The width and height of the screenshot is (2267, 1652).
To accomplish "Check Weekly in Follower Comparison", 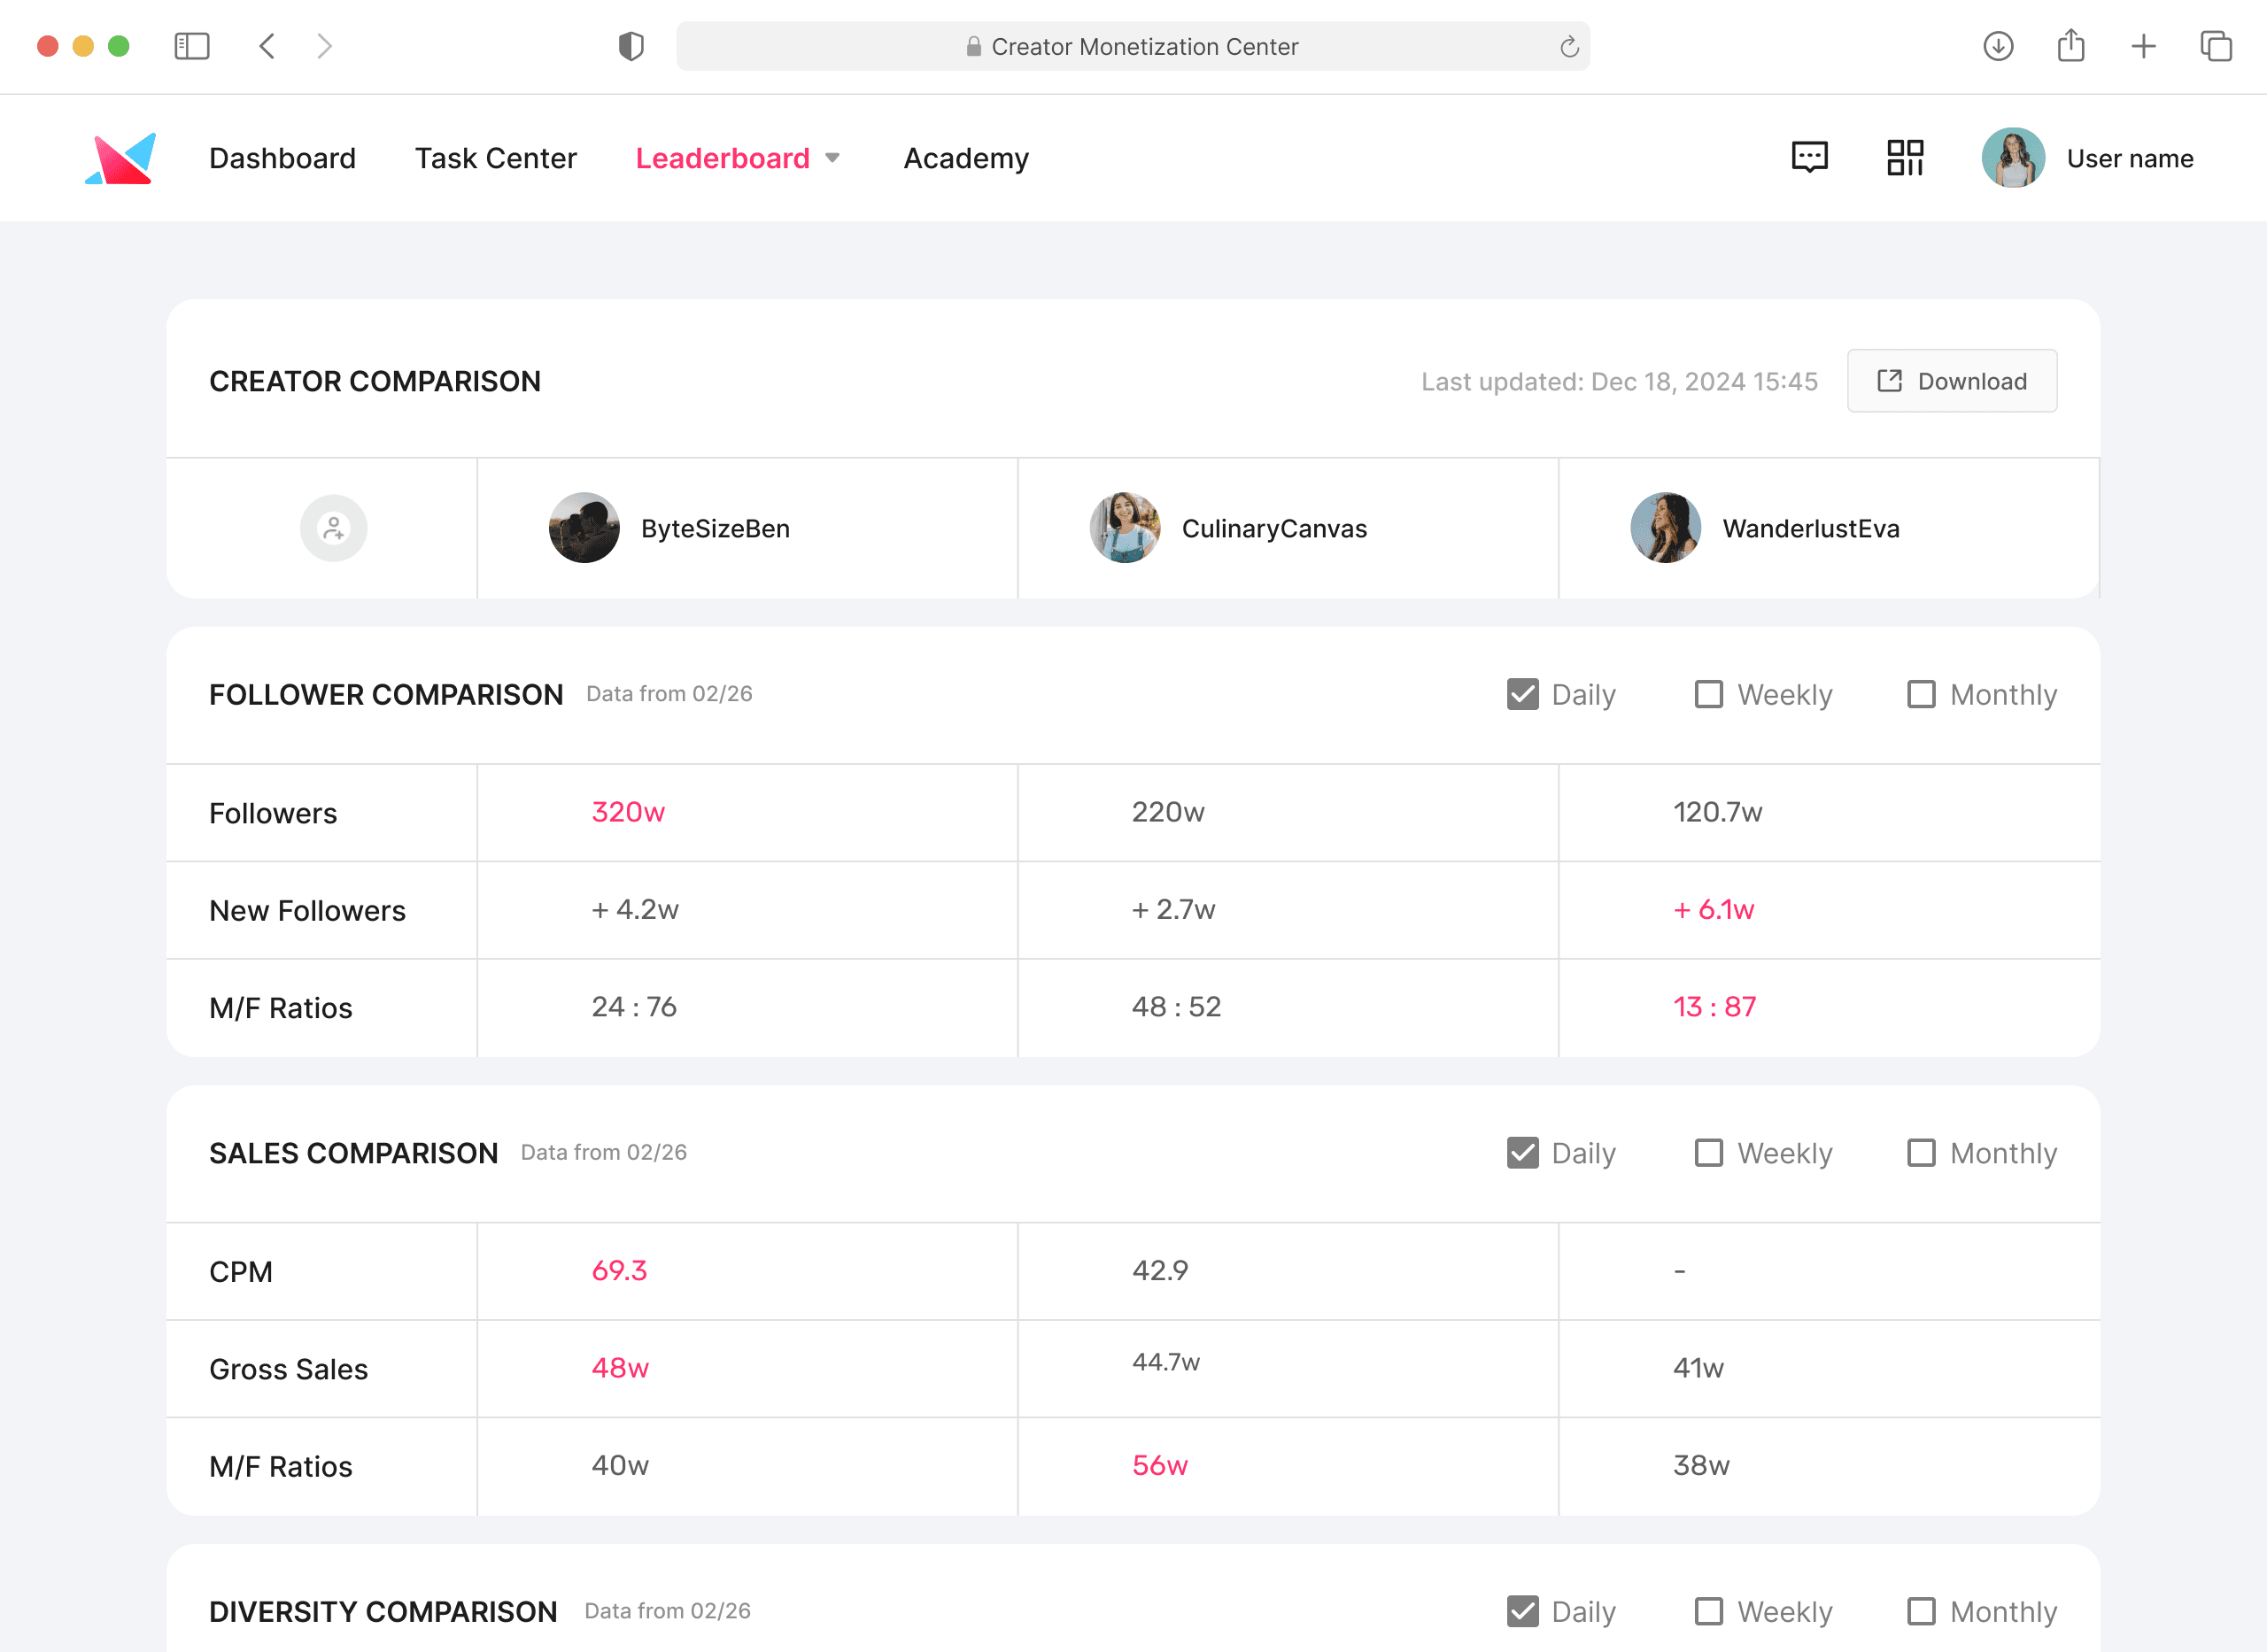I will (x=1709, y=694).
